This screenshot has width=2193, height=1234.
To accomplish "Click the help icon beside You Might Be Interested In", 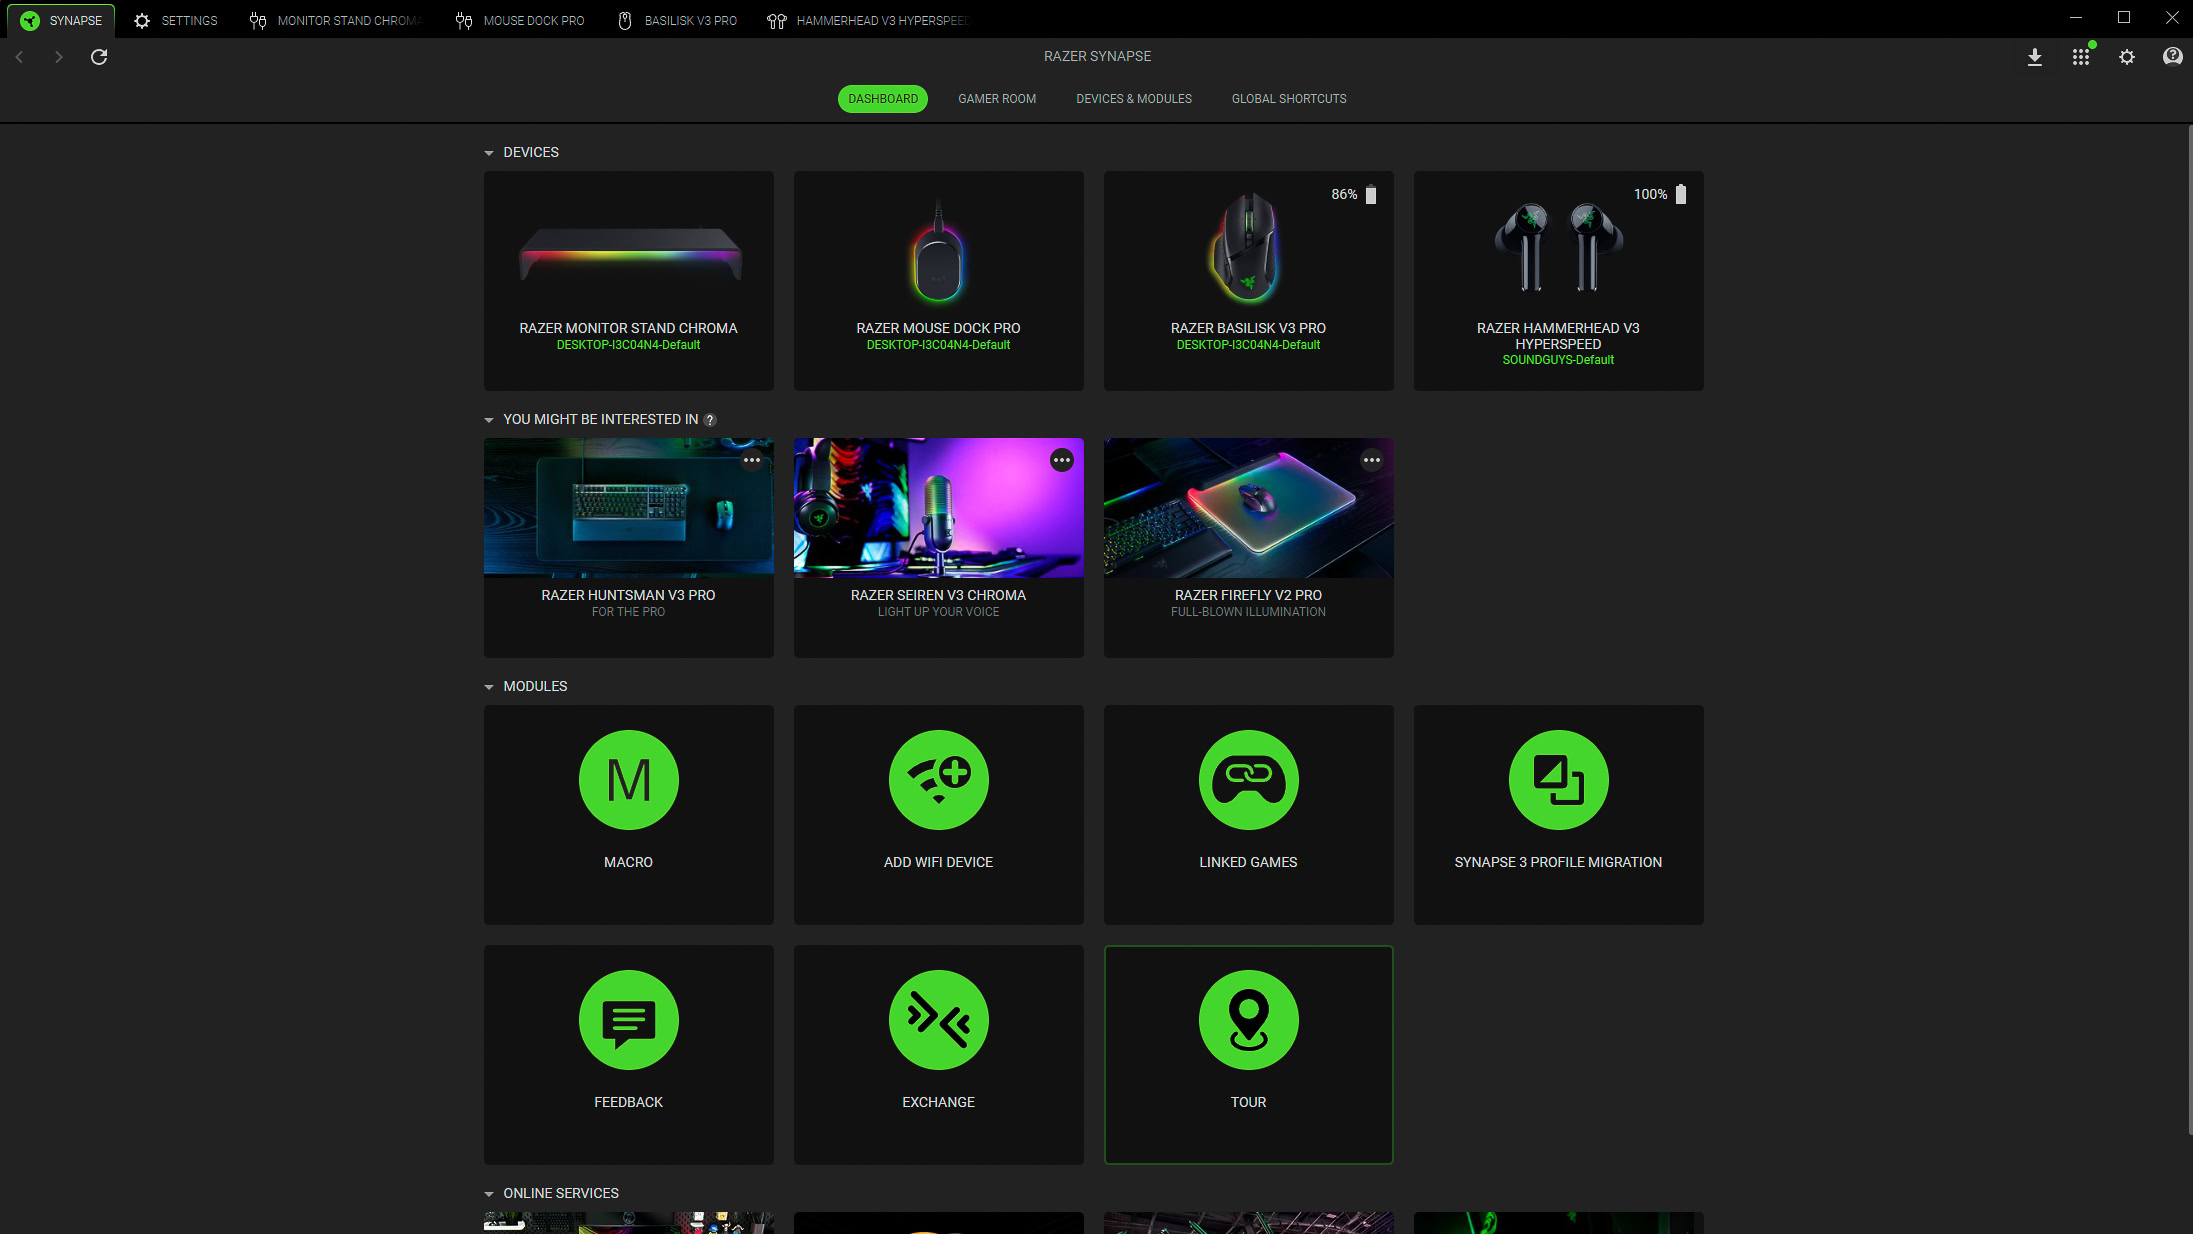I will pyautogui.click(x=710, y=420).
